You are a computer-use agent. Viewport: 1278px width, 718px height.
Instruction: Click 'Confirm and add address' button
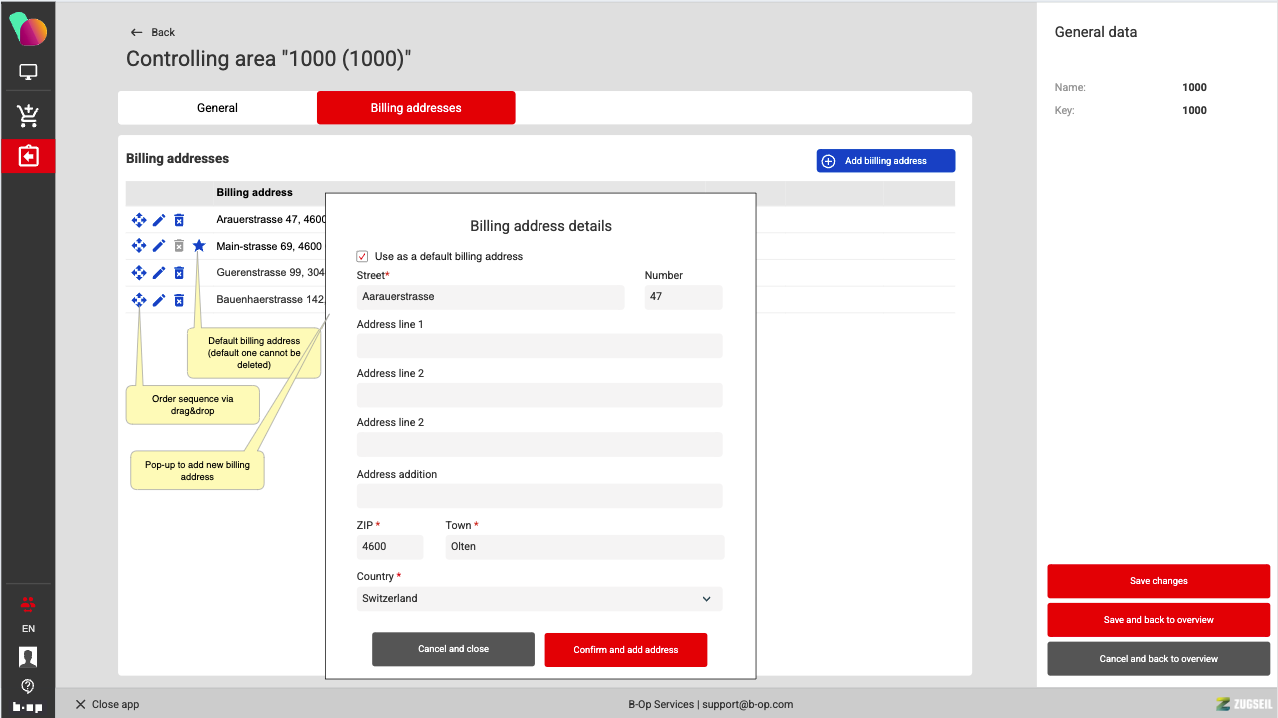pos(625,650)
